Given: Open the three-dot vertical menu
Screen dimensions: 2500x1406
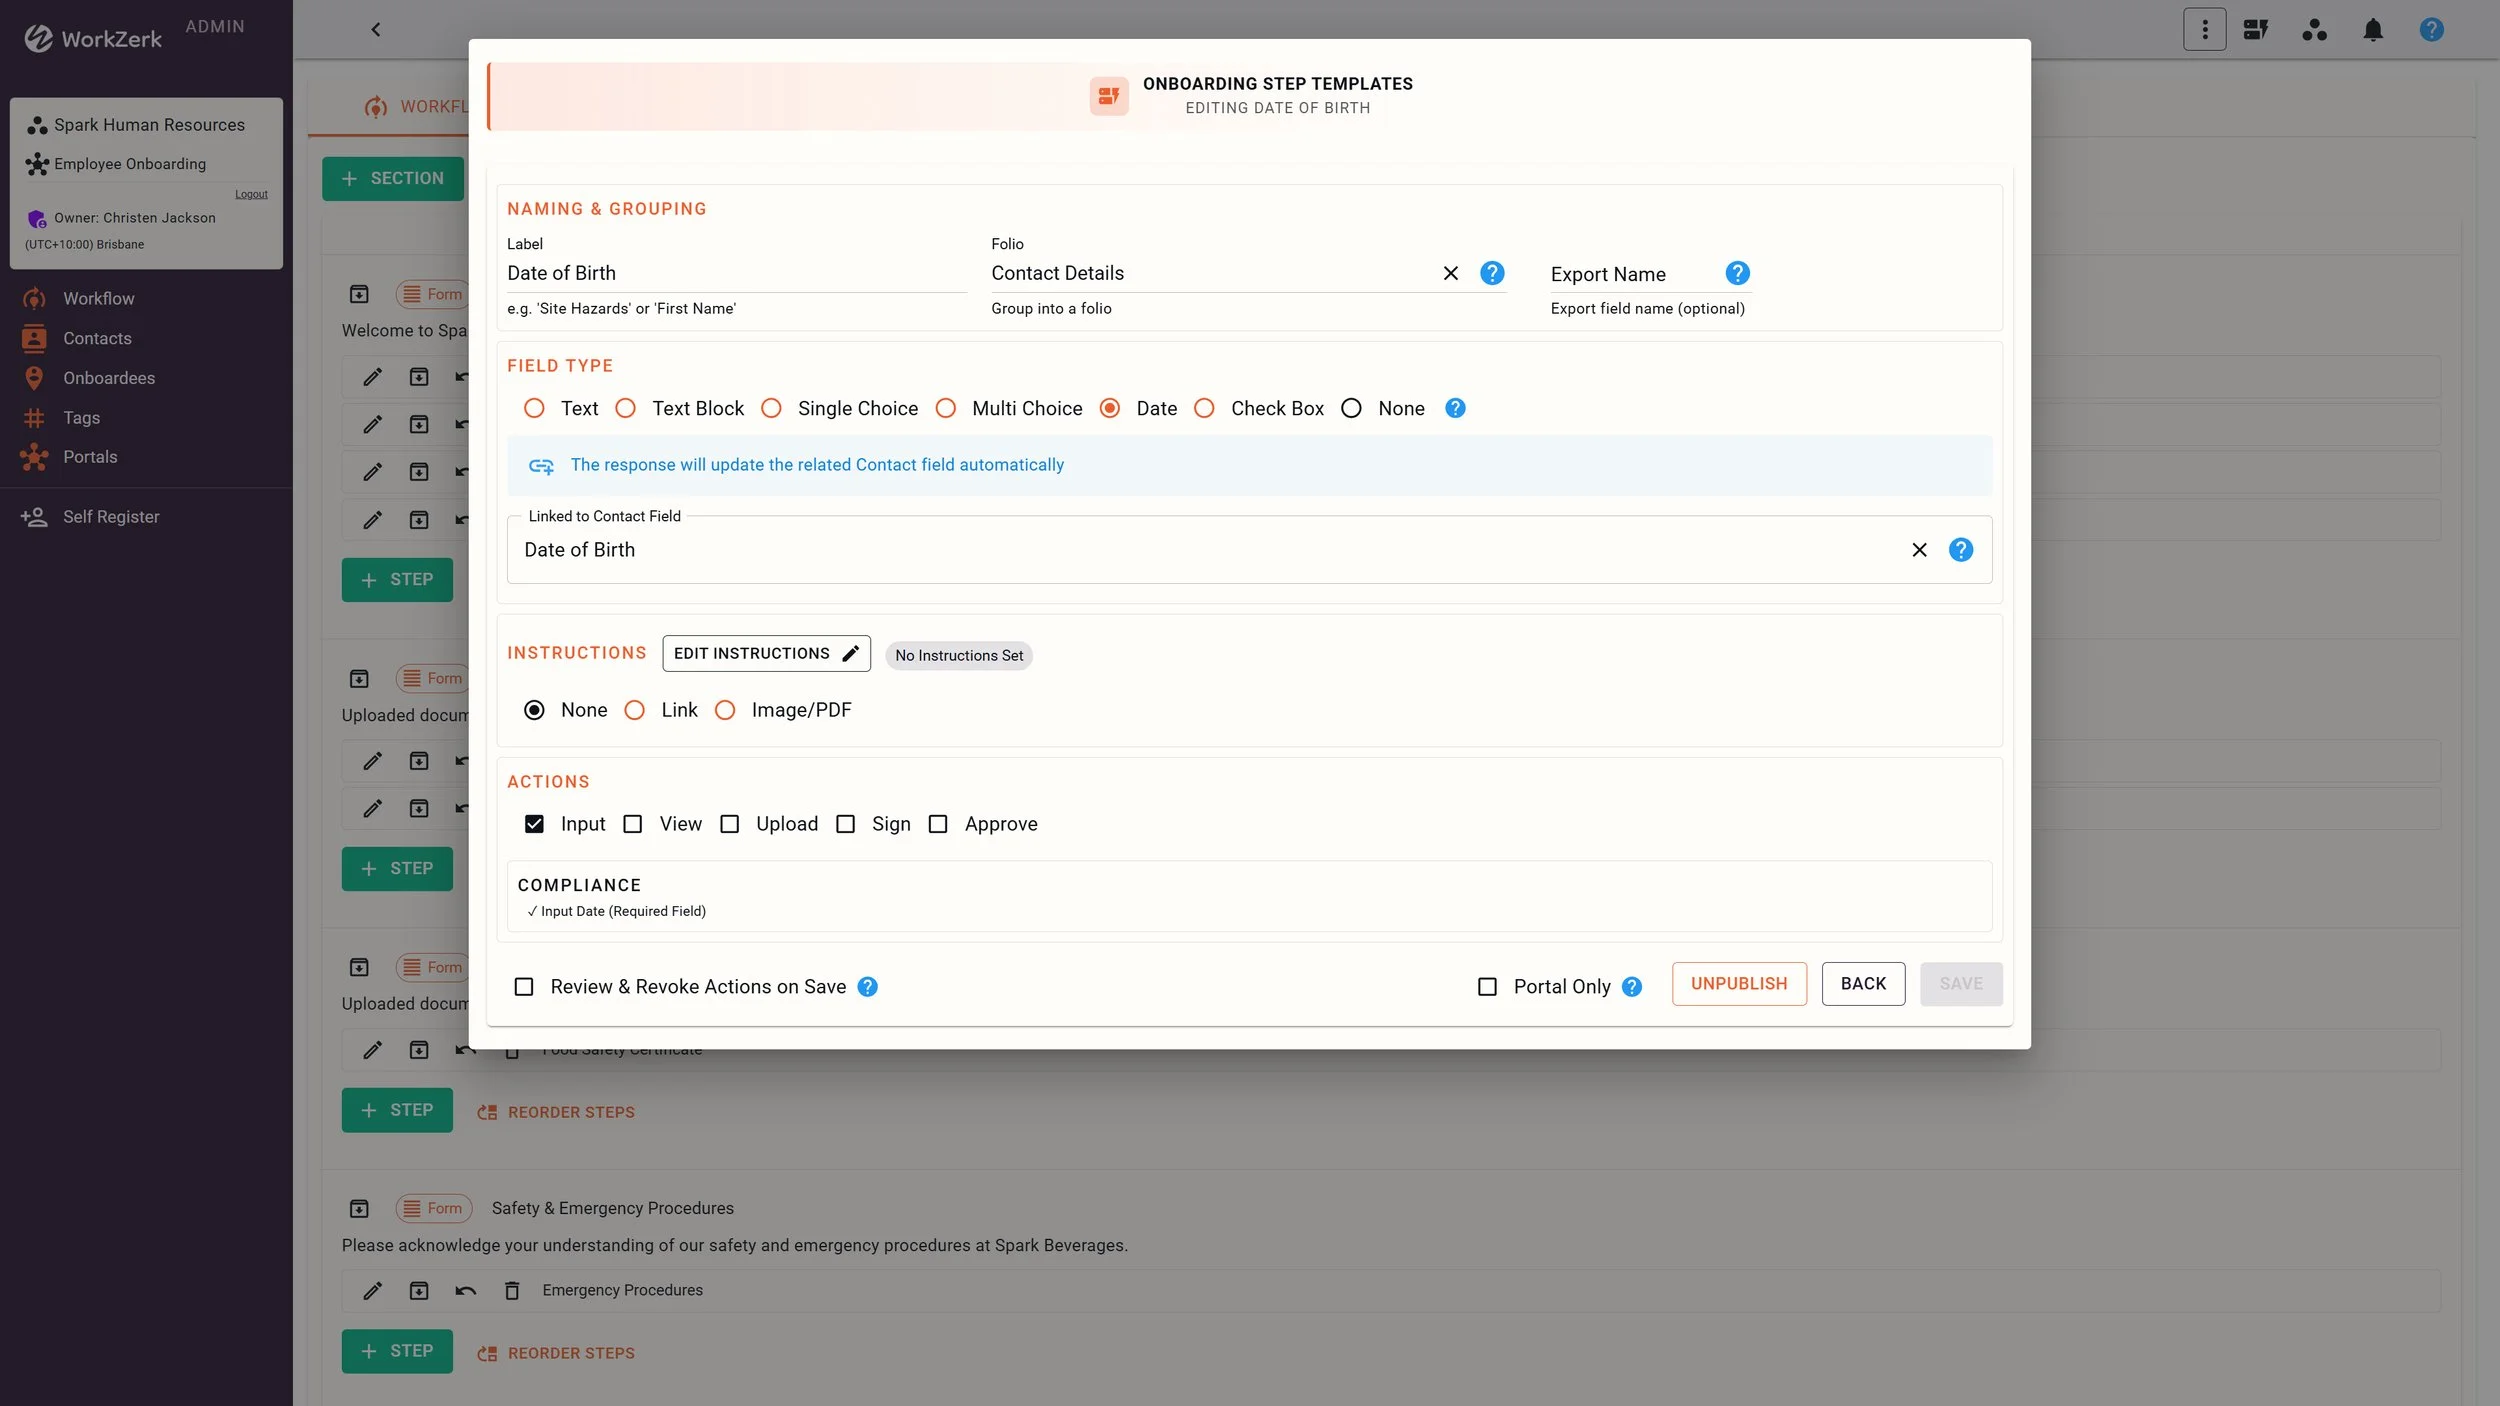Looking at the screenshot, I should tap(2204, 30).
